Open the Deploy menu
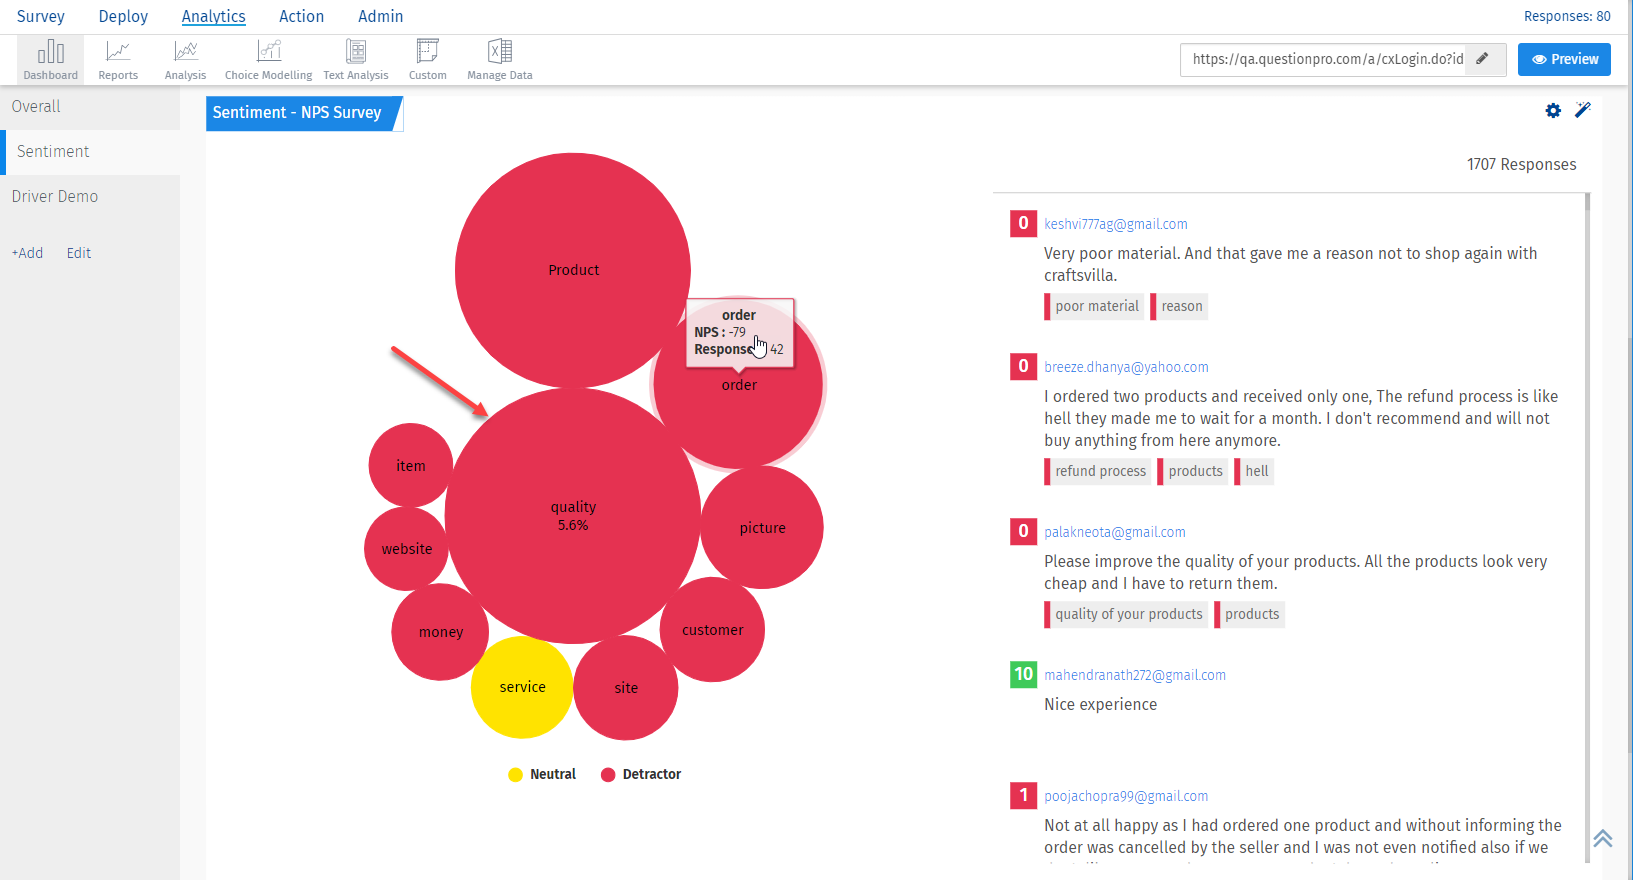The image size is (1633, 880). click(x=123, y=16)
